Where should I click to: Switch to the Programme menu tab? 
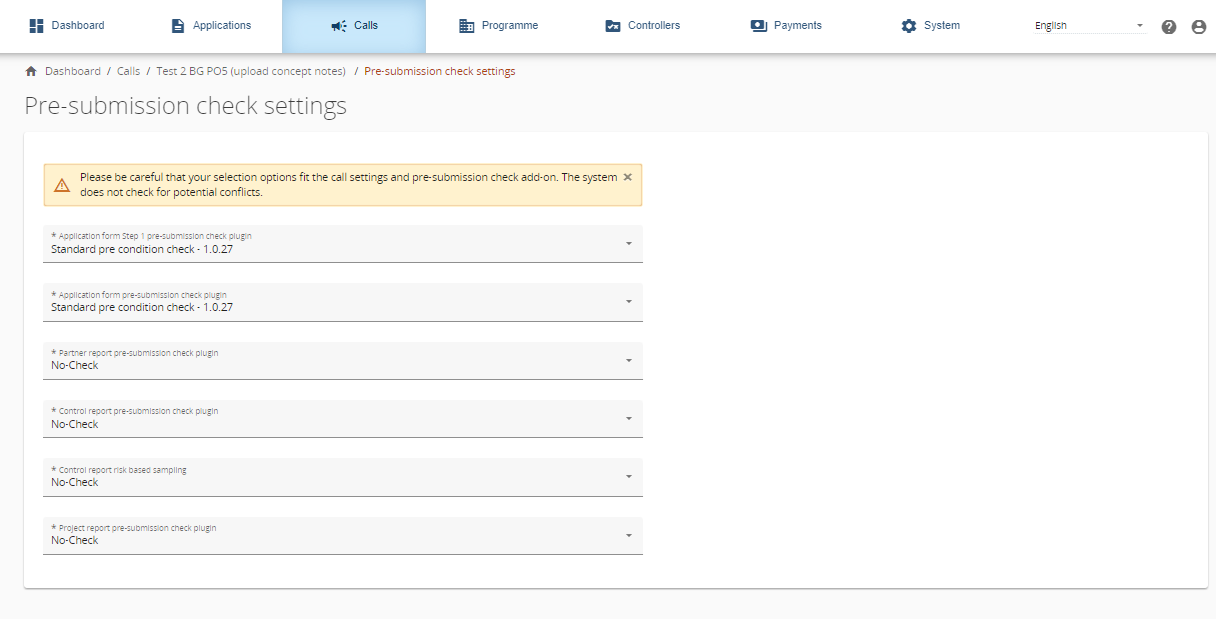(509, 26)
